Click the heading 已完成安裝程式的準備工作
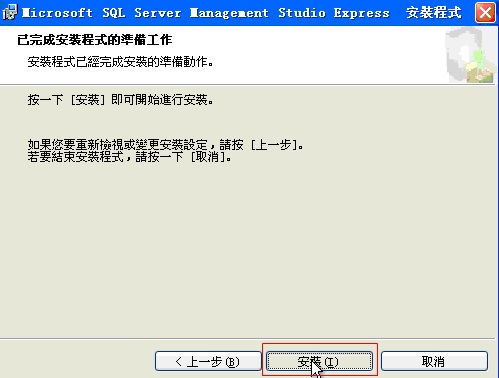The image size is (499, 378). 95,40
